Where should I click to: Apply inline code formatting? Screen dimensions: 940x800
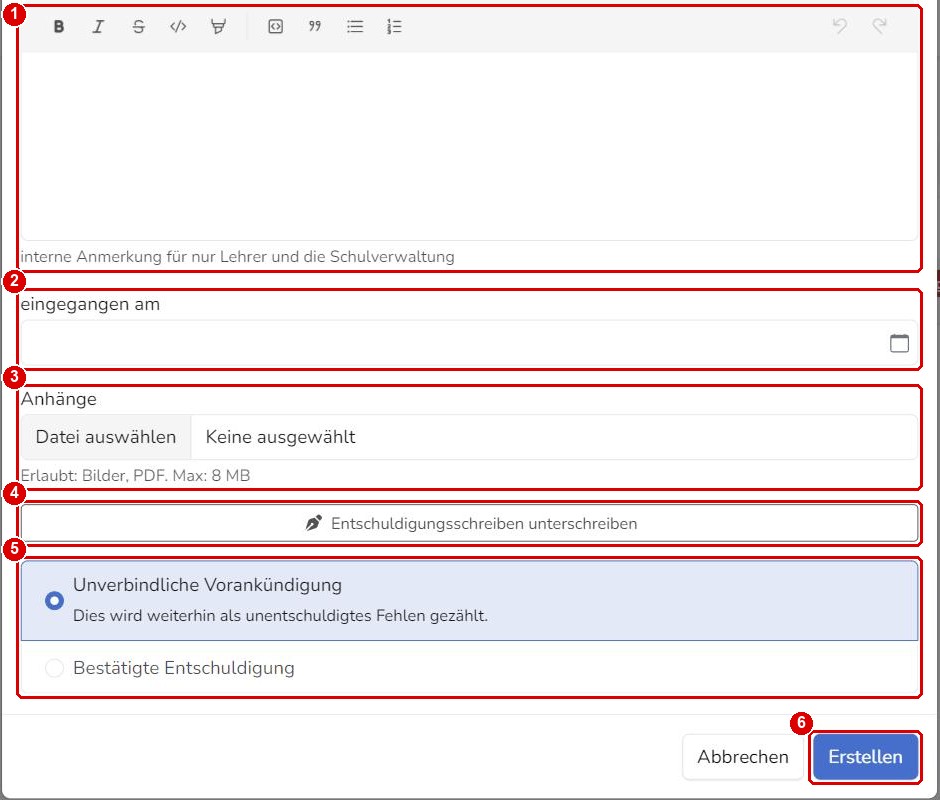[x=178, y=26]
